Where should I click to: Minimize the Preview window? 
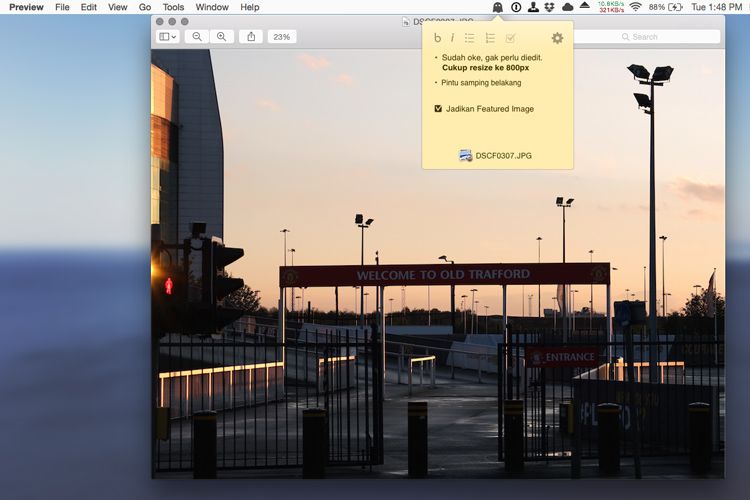coord(172,22)
